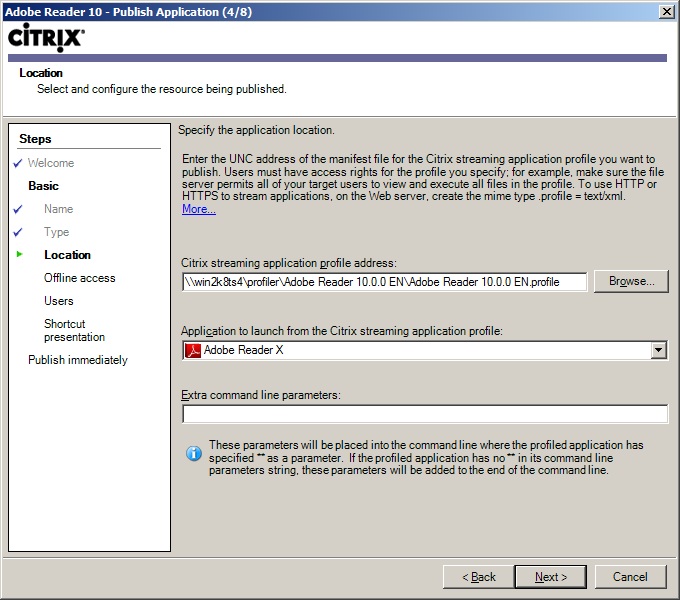The width and height of the screenshot is (680, 600).
Task: Click the dialog title bar text
Action: 128,12
